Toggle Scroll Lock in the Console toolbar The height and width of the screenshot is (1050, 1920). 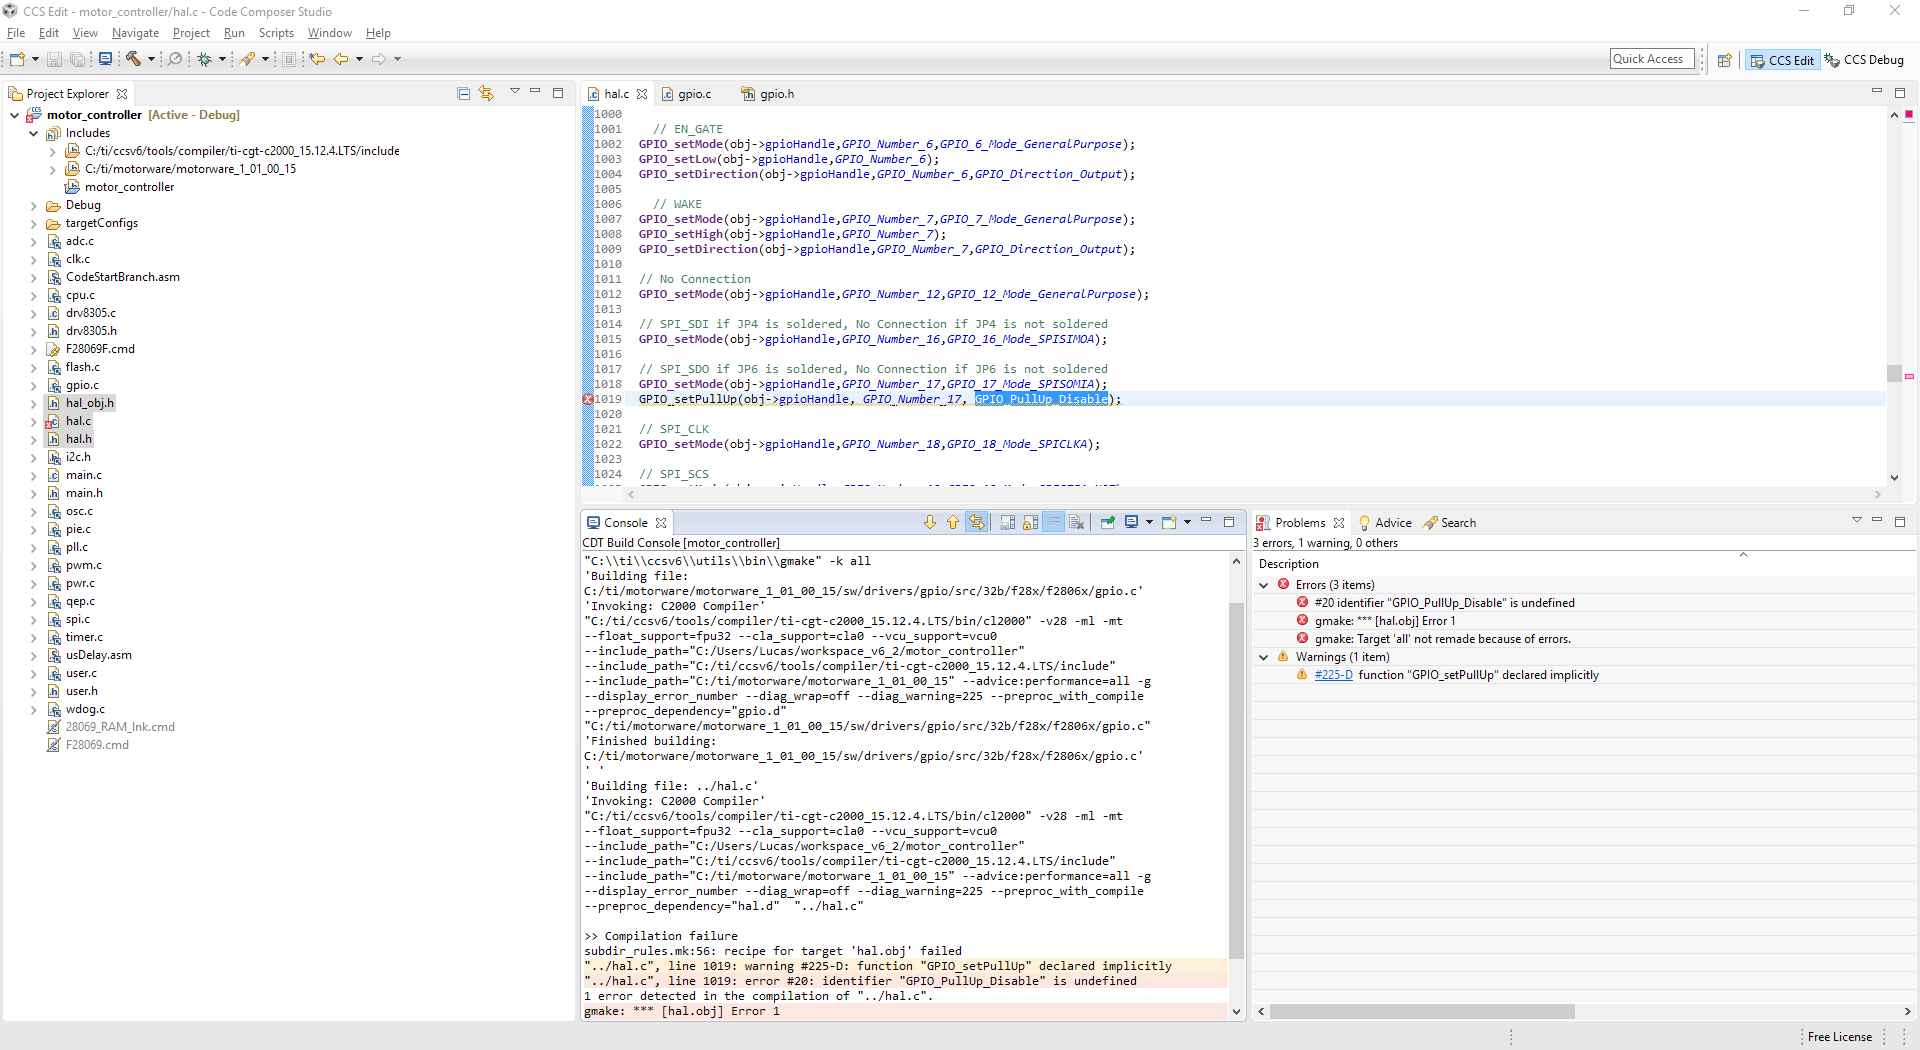[x=1030, y=522]
